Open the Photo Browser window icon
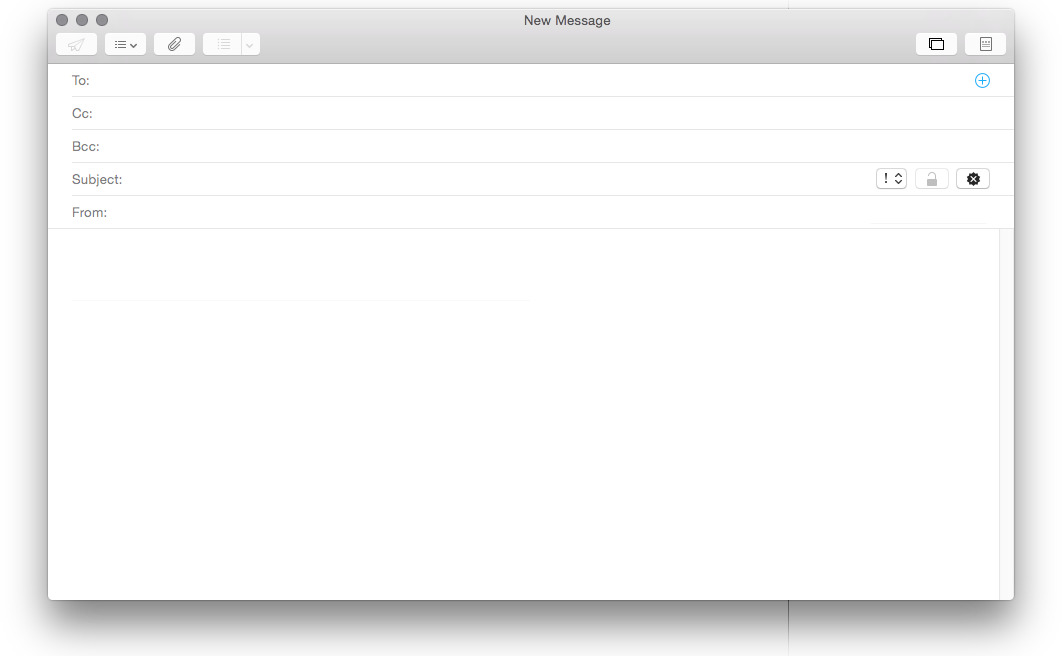 [x=936, y=45]
